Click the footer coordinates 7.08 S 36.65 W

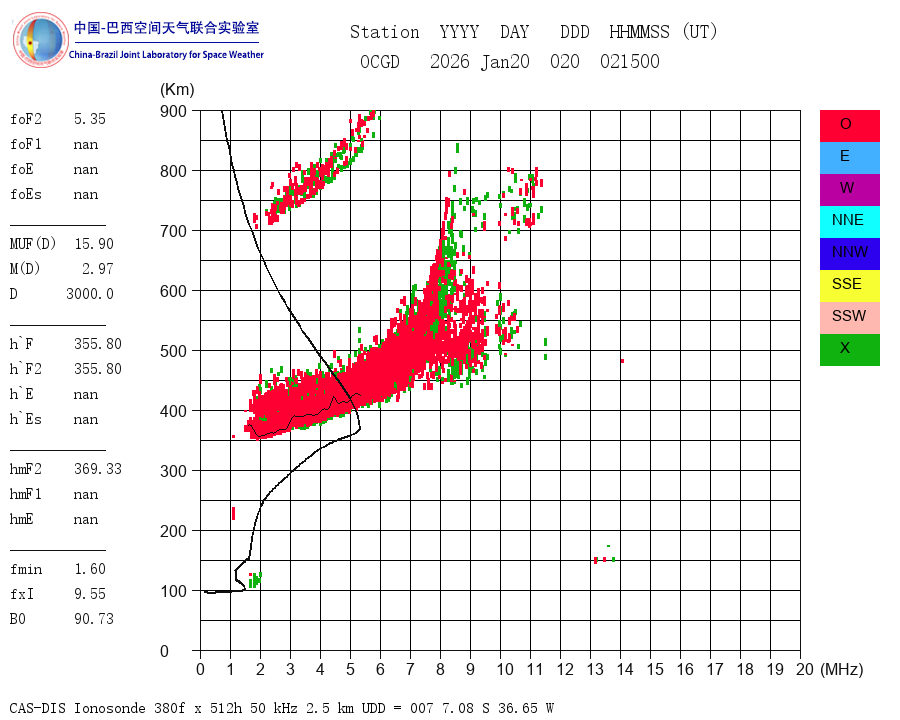(x=498, y=708)
